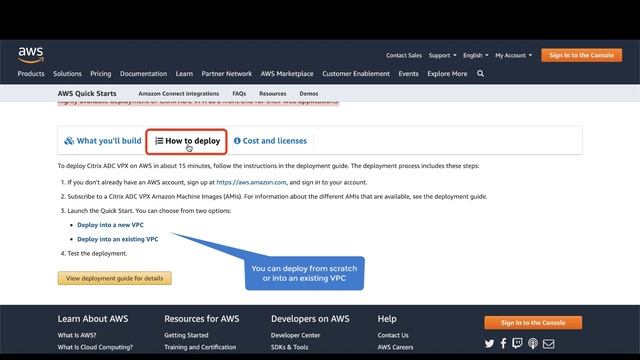Open Contact Us footer link

pos(393,335)
